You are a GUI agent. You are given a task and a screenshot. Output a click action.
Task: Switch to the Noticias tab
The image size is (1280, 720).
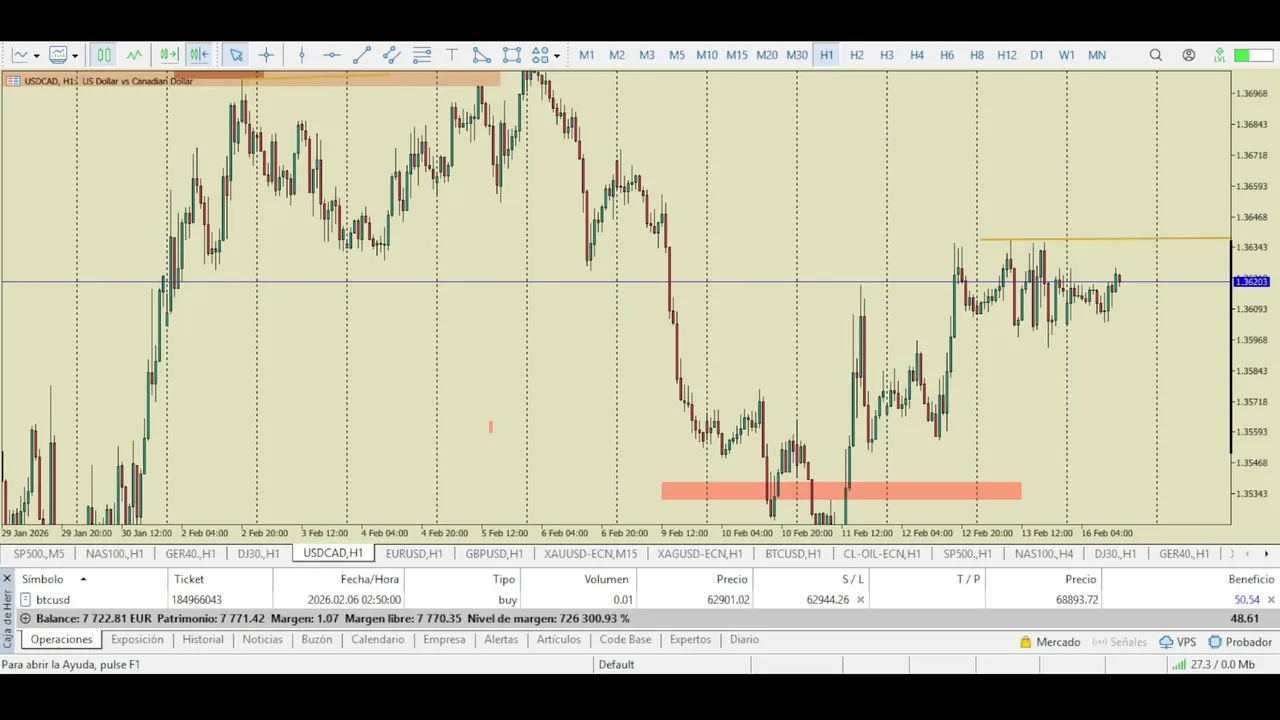pos(262,640)
